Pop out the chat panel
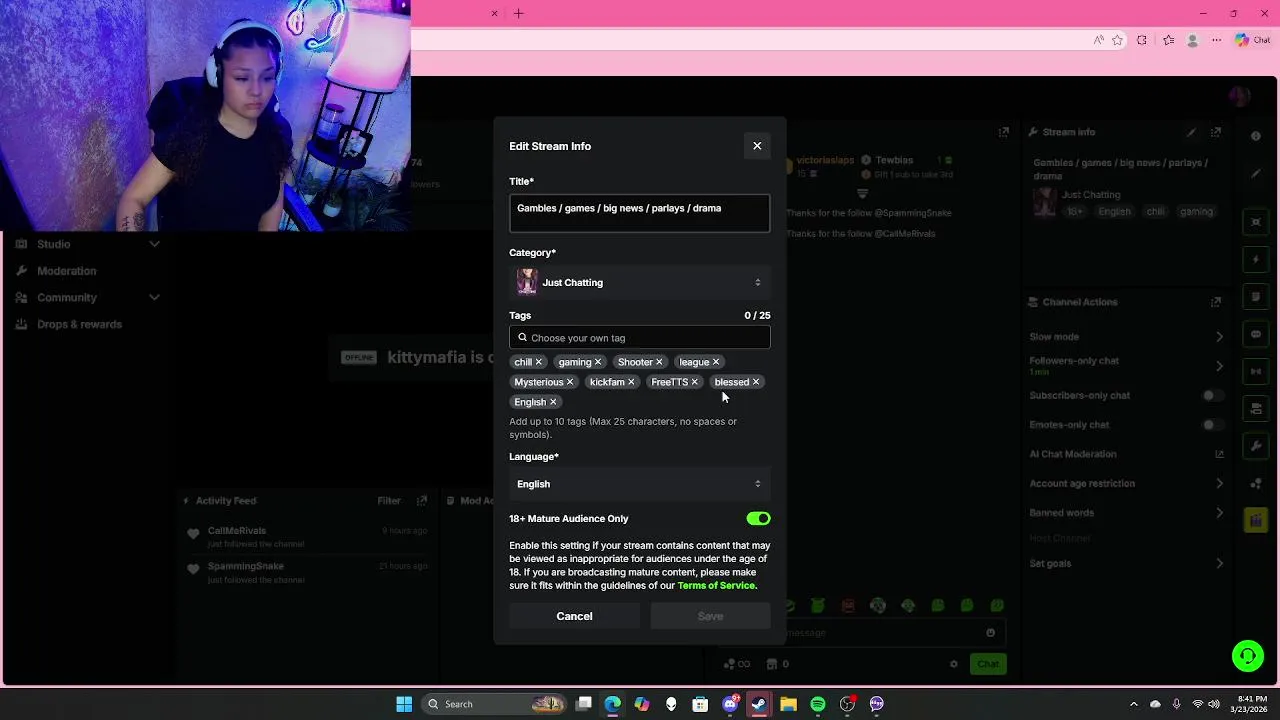1280x720 pixels. click(x=1003, y=132)
